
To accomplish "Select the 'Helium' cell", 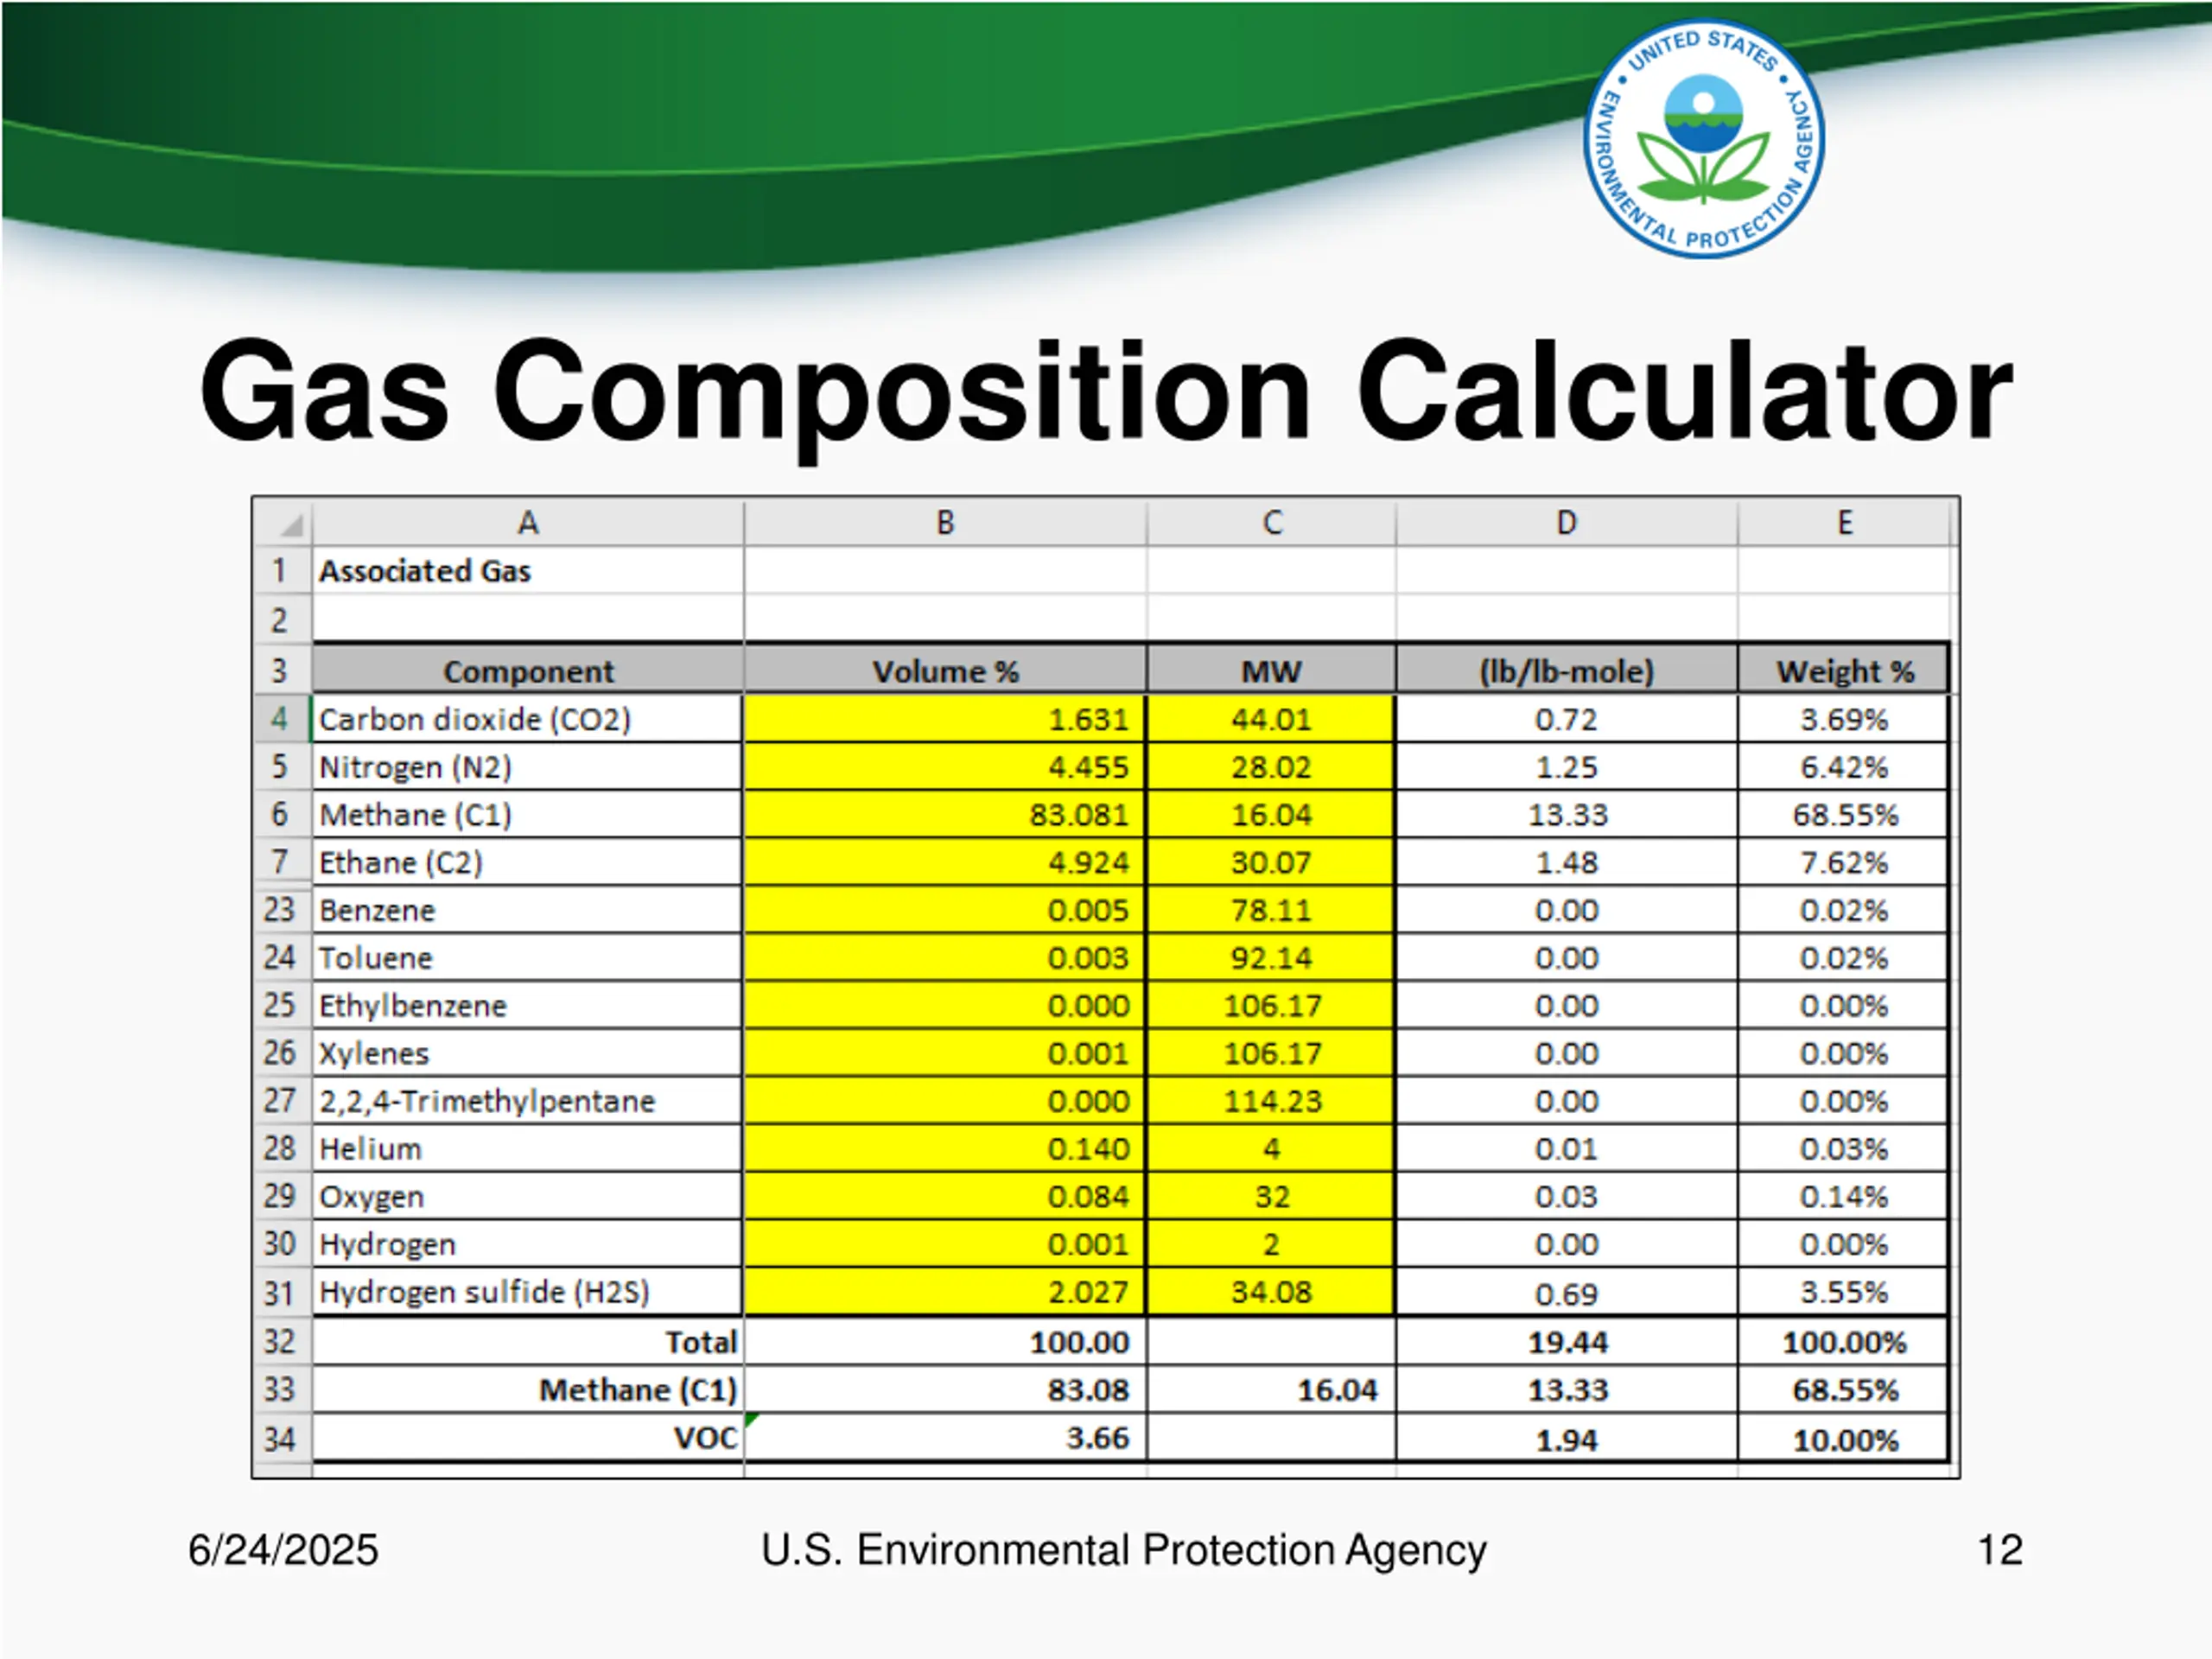I will (x=528, y=1148).
